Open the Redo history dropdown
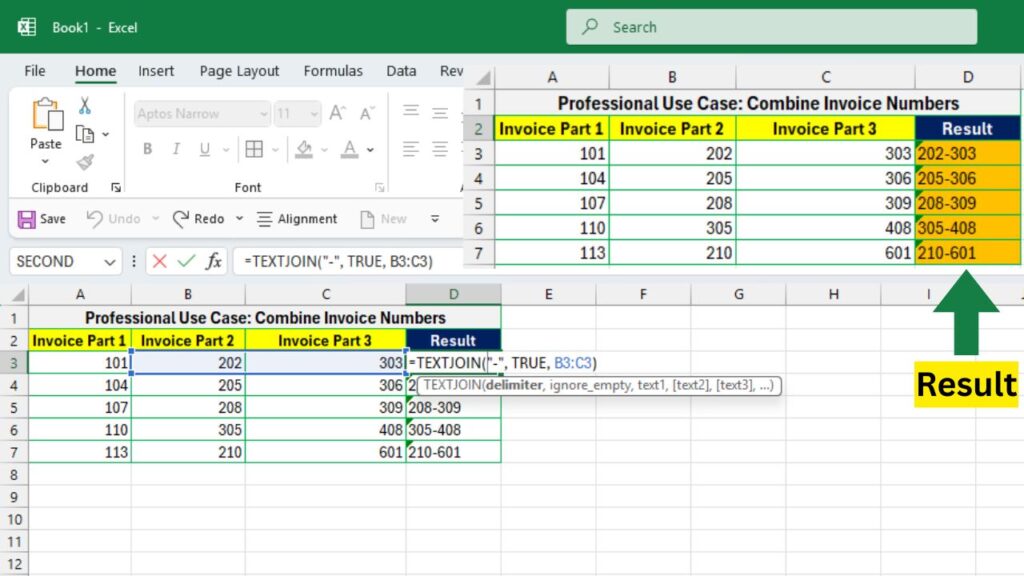This screenshot has width=1024, height=576. point(239,219)
